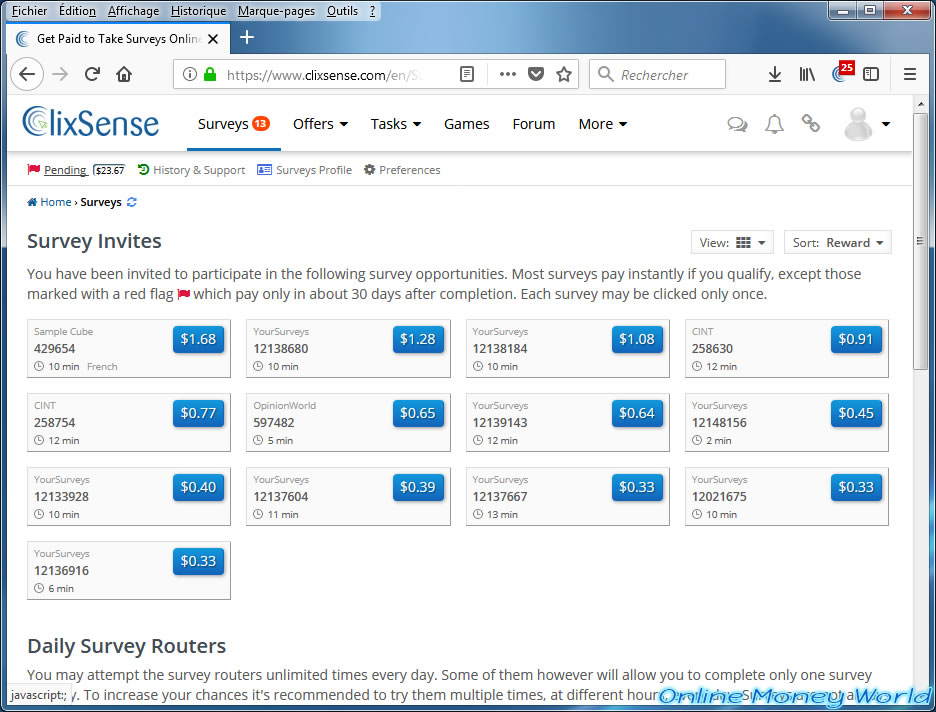Toggle Reader View in the address bar

pyautogui.click(x=467, y=74)
